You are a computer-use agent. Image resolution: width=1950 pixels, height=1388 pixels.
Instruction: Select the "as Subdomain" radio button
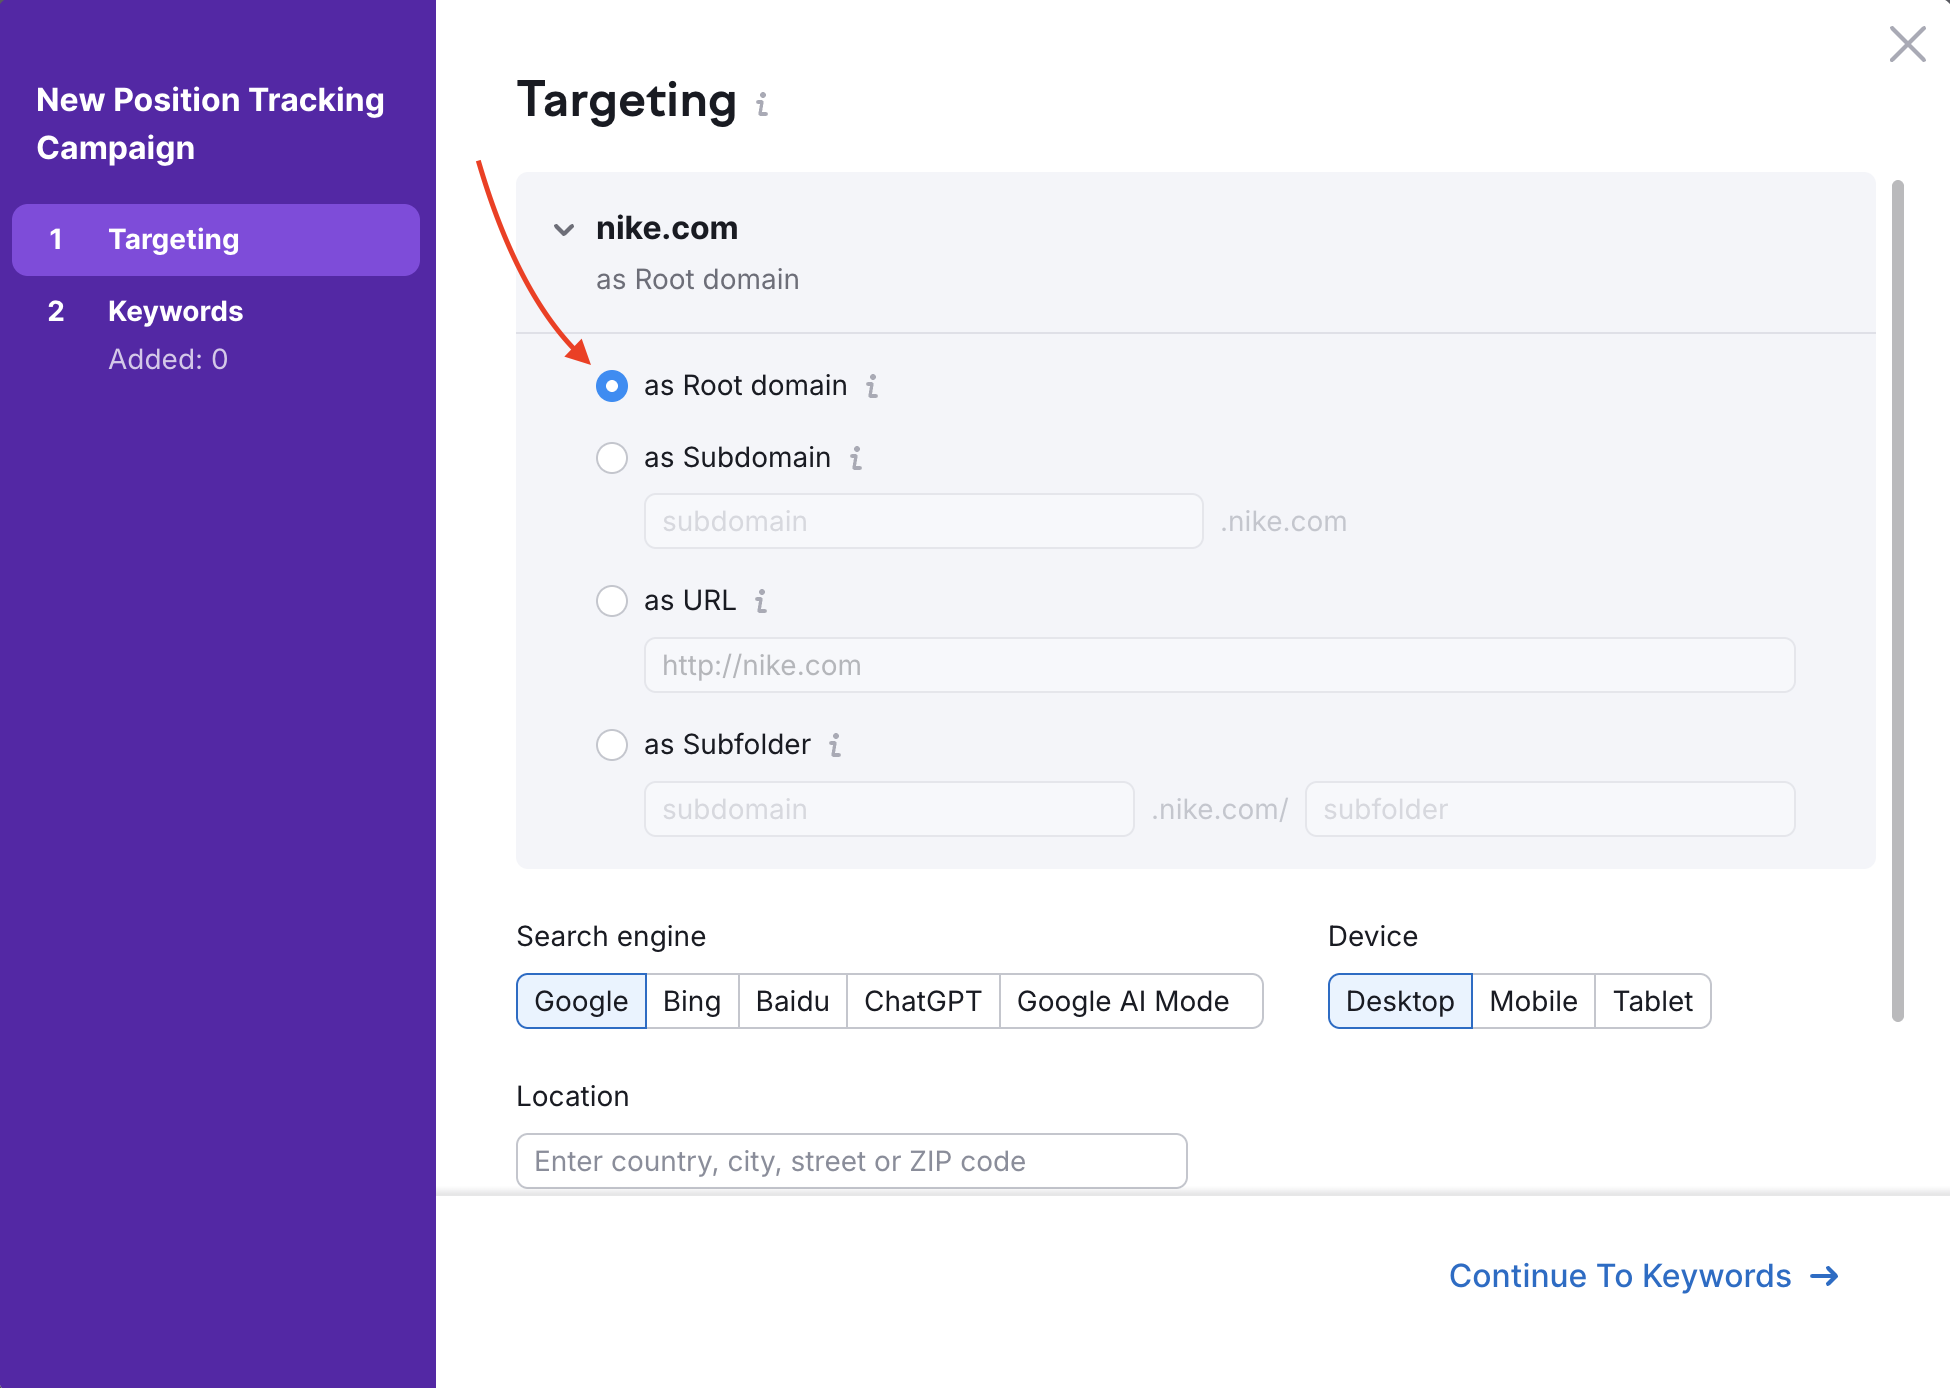pos(611,458)
